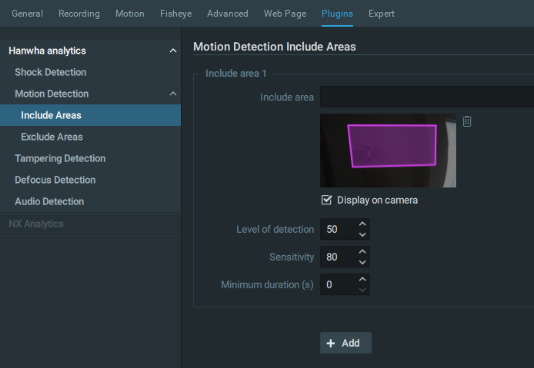Decrease Sensitivity value with down arrow

(x=362, y=262)
